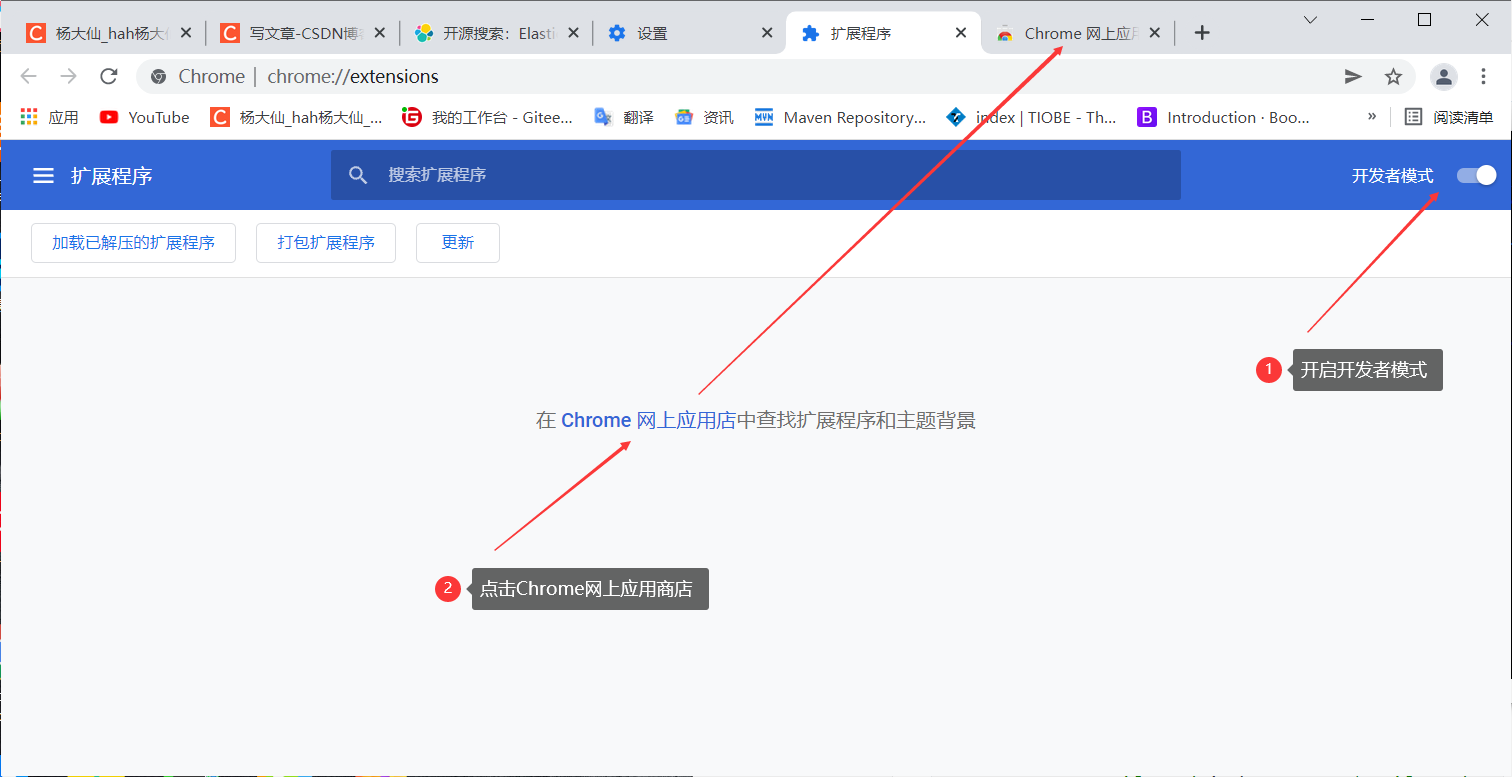Open the 我的工作台 - Gitee bookmark

pos(488,117)
